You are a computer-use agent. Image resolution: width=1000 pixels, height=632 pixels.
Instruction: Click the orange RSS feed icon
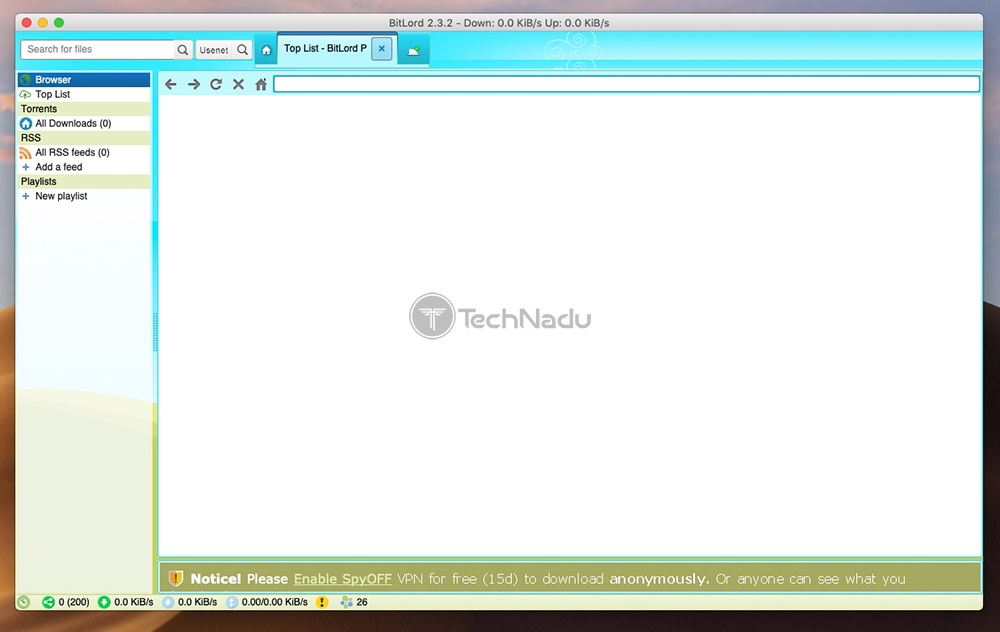coord(26,153)
